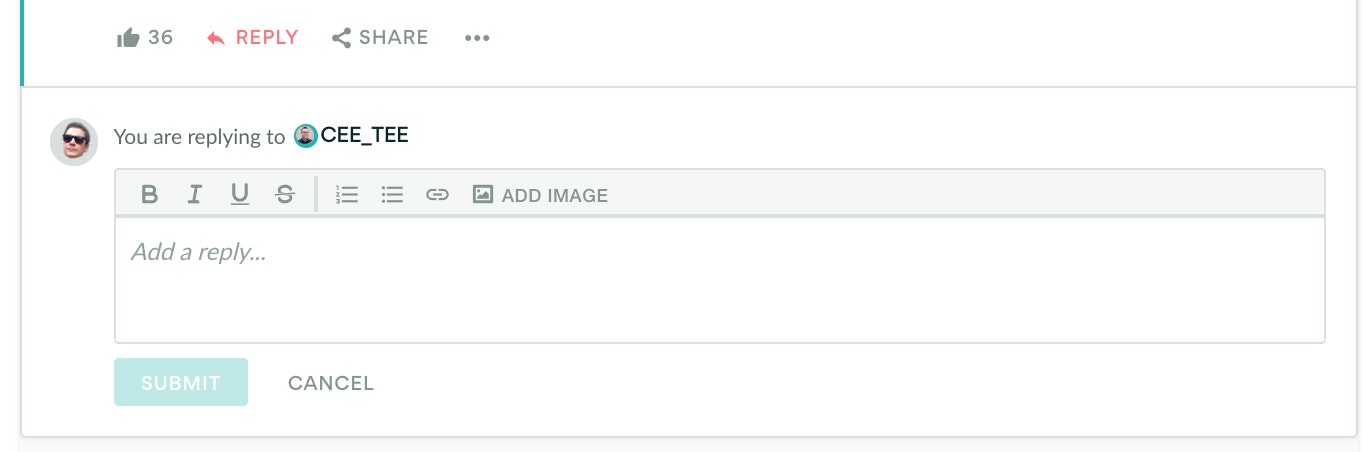Click the image icon beside ADD IMAGE
This screenshot has height=452, width=1372.
(x=483, y=194)
